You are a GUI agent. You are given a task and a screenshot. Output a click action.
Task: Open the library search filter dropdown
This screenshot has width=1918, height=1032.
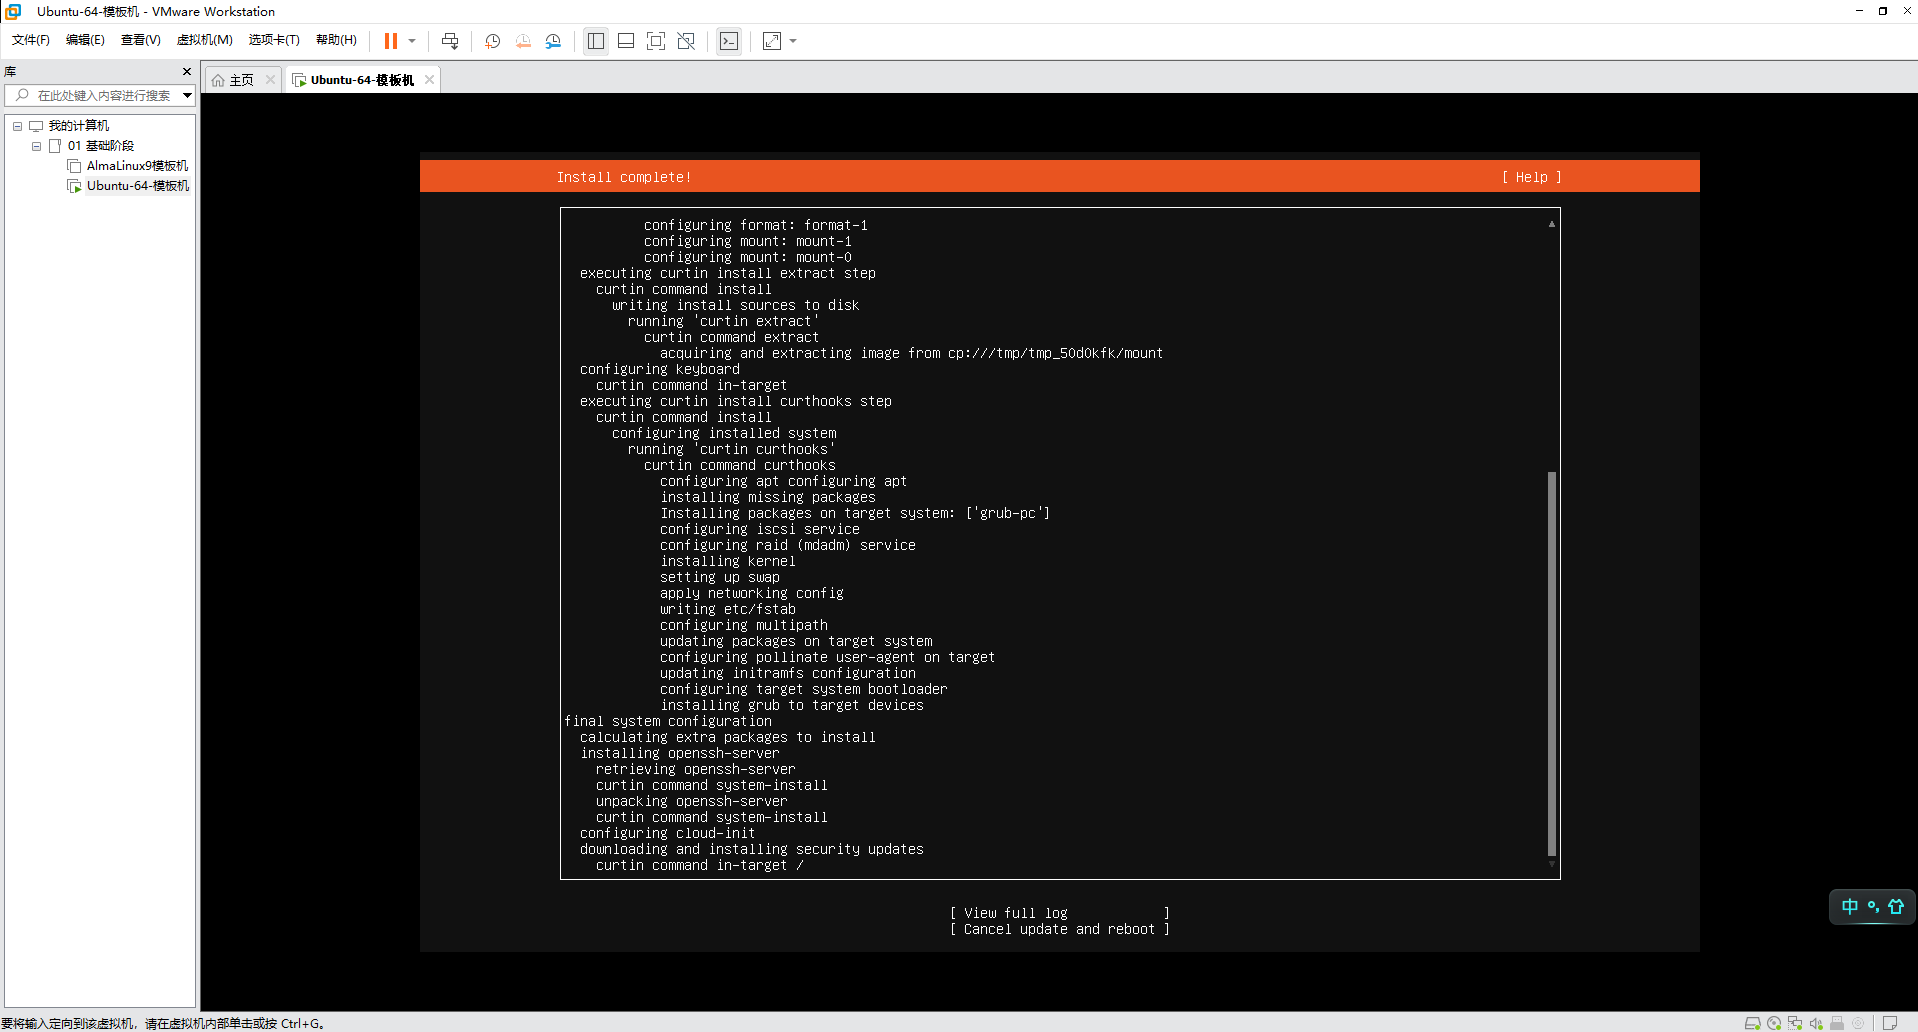click(x=187, y=96)
